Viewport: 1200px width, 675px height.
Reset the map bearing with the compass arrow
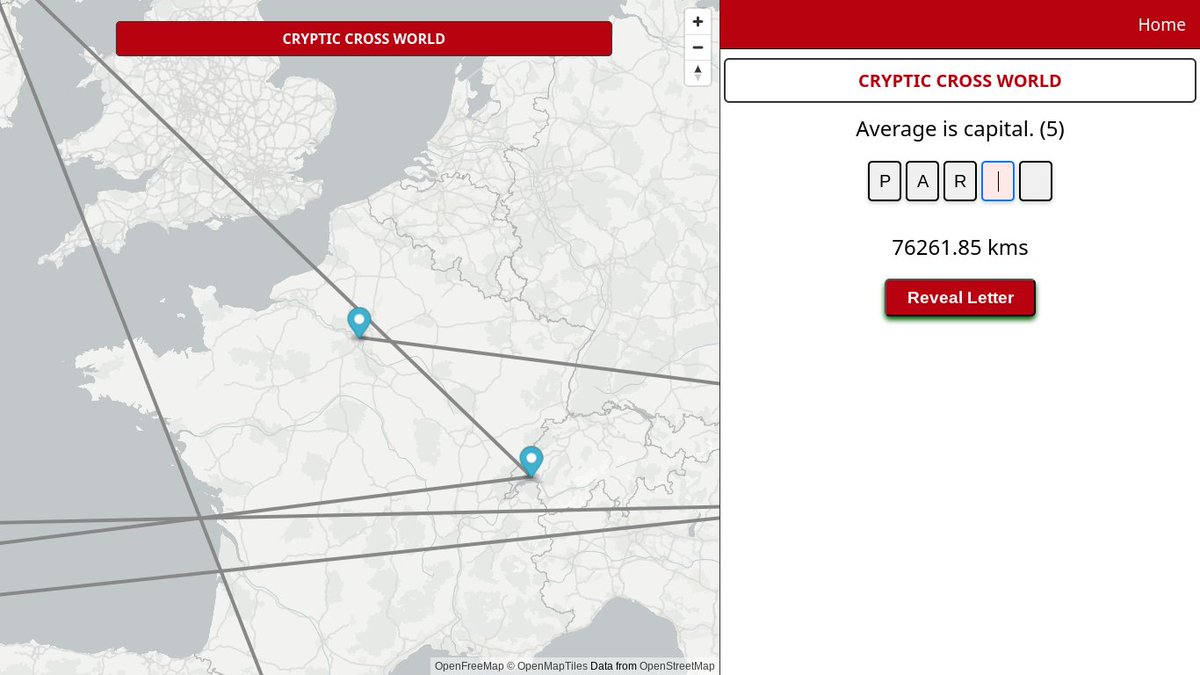(x=697, y=71)
